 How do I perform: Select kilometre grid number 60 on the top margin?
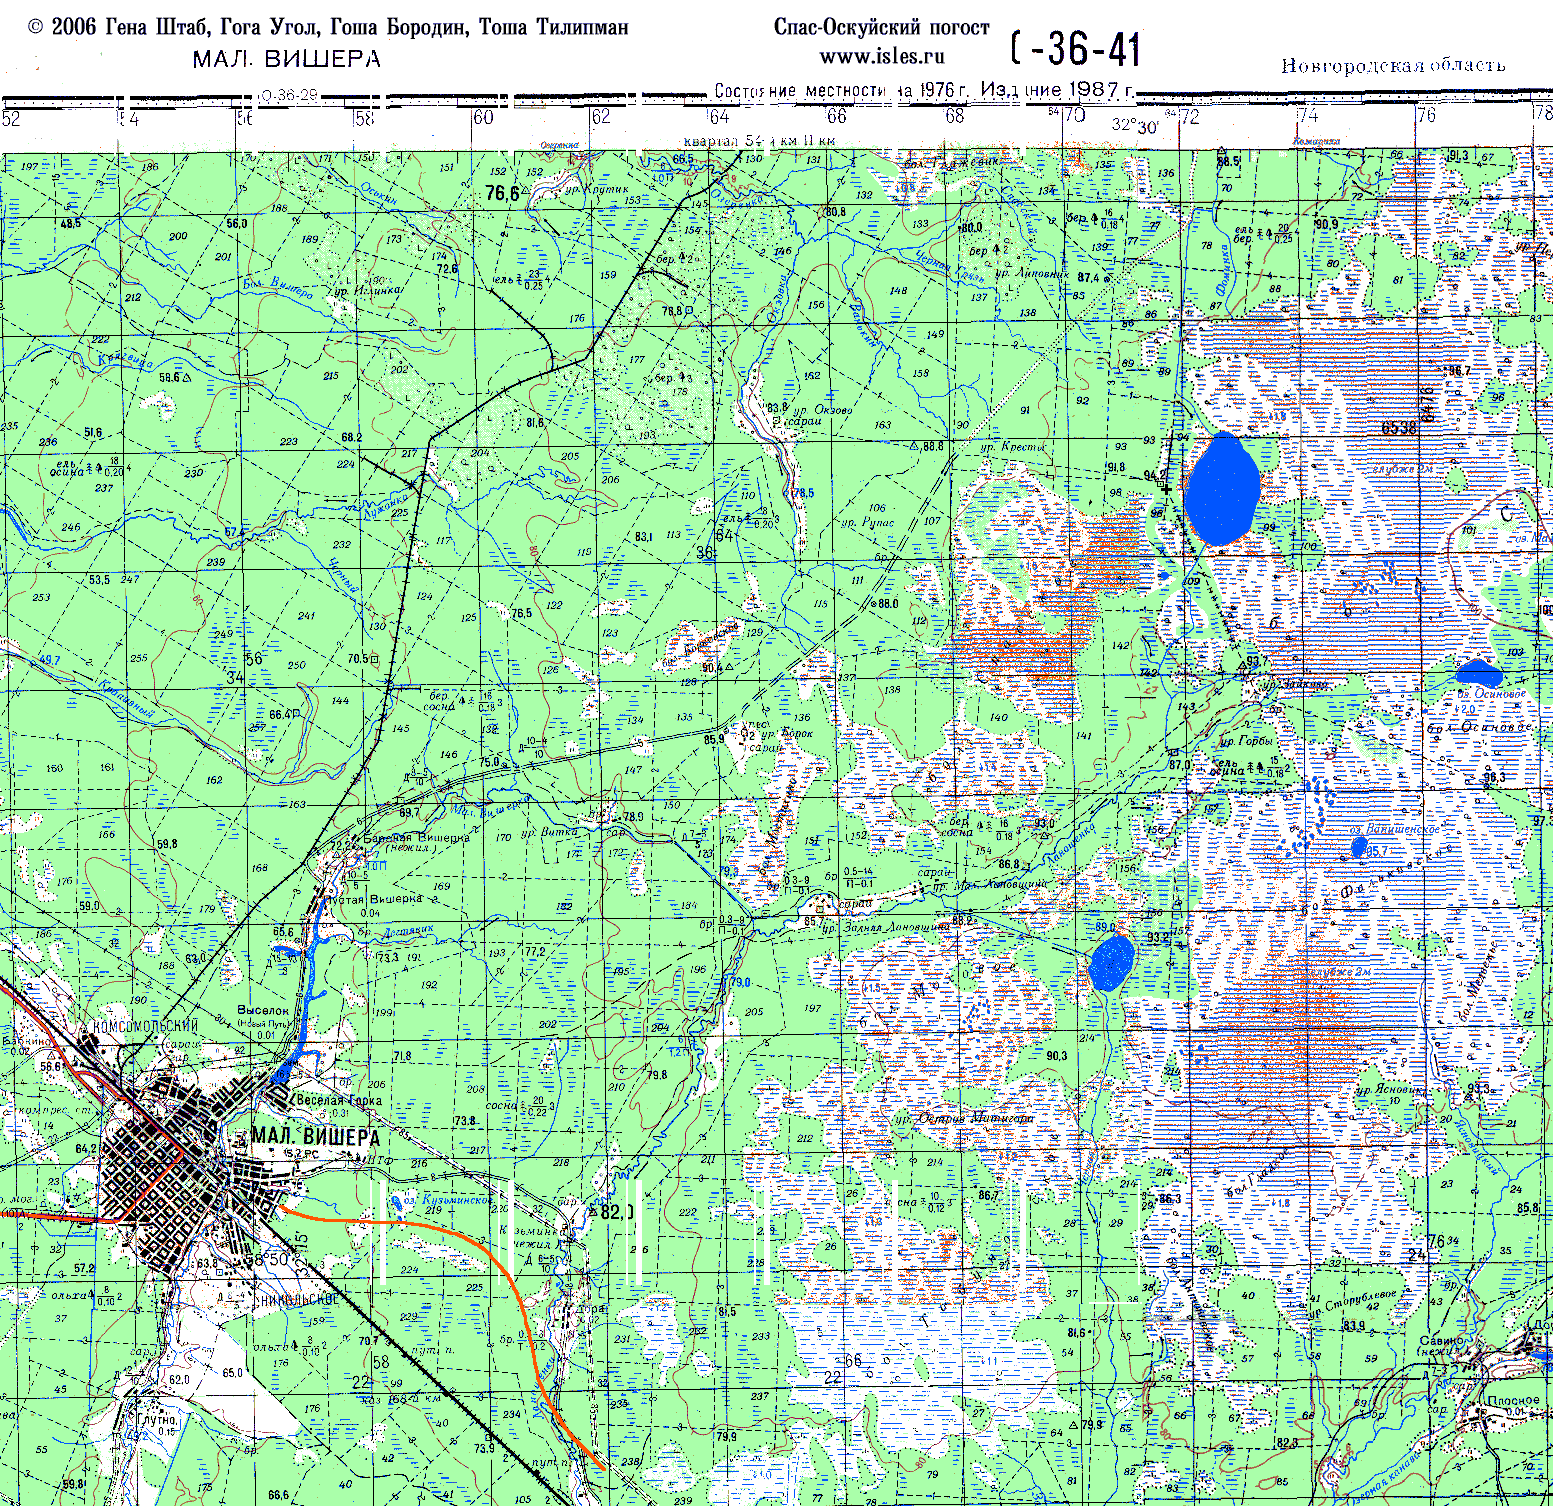483,117
